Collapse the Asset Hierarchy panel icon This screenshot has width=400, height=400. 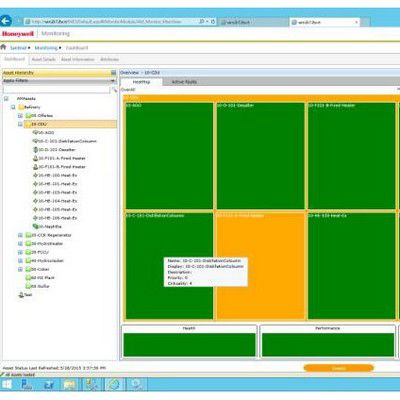tap(113, 73)
